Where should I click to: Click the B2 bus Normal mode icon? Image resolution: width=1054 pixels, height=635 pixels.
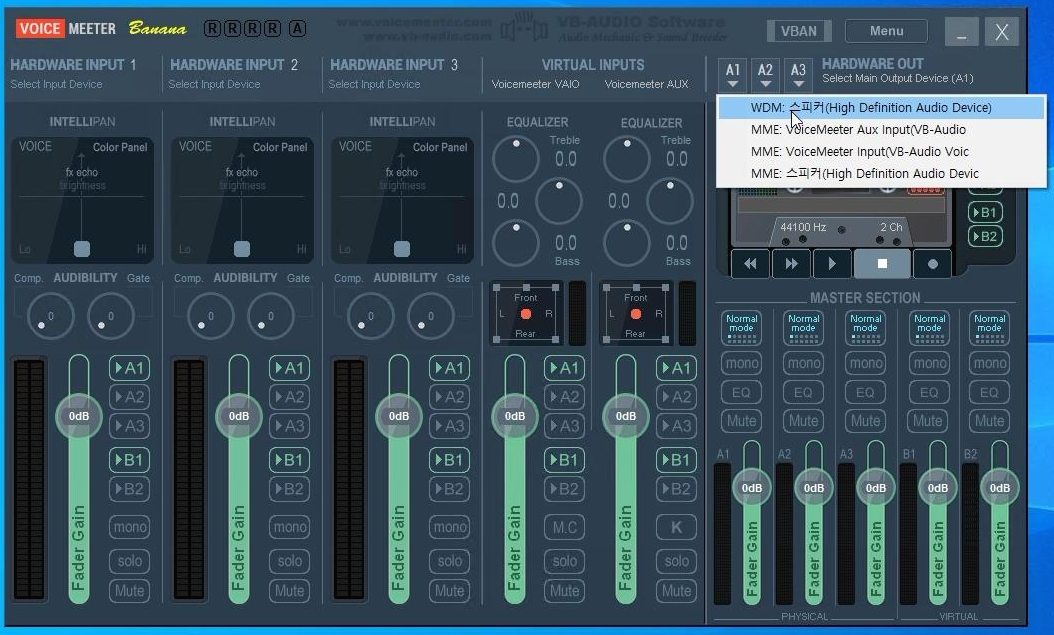coord(989,327)
